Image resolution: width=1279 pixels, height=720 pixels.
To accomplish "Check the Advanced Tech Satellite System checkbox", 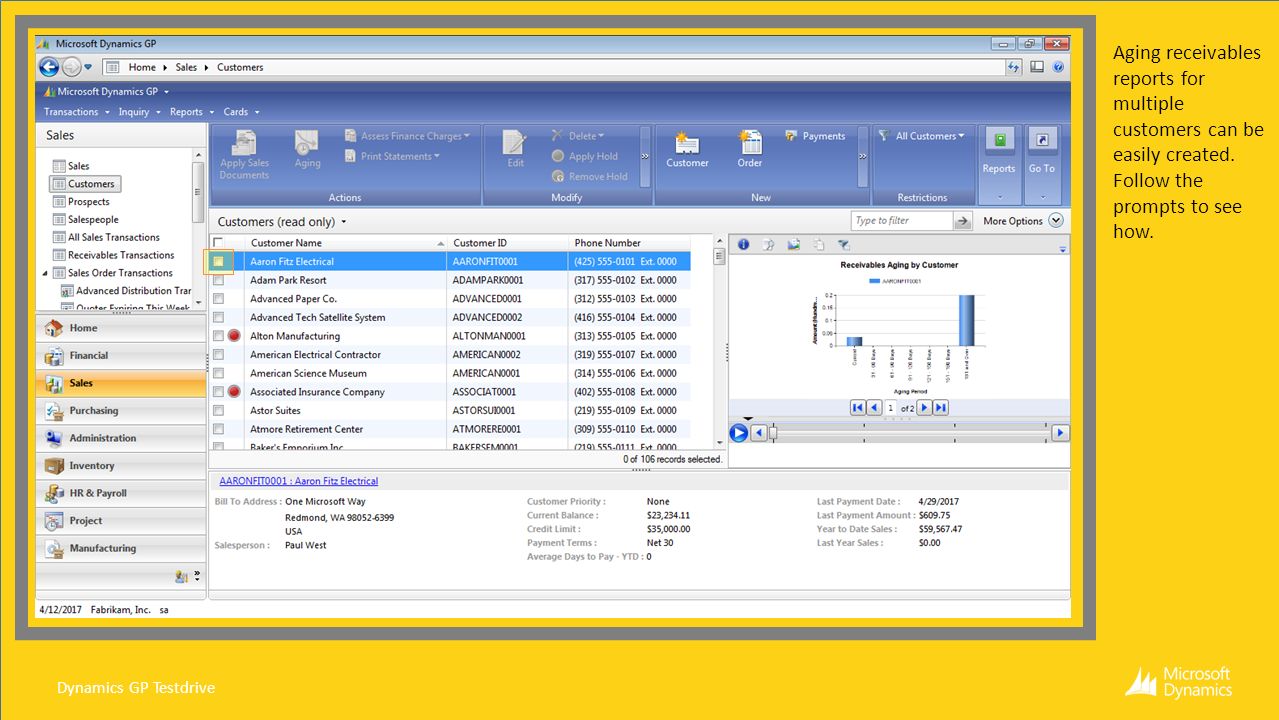I will pos(218,317).
